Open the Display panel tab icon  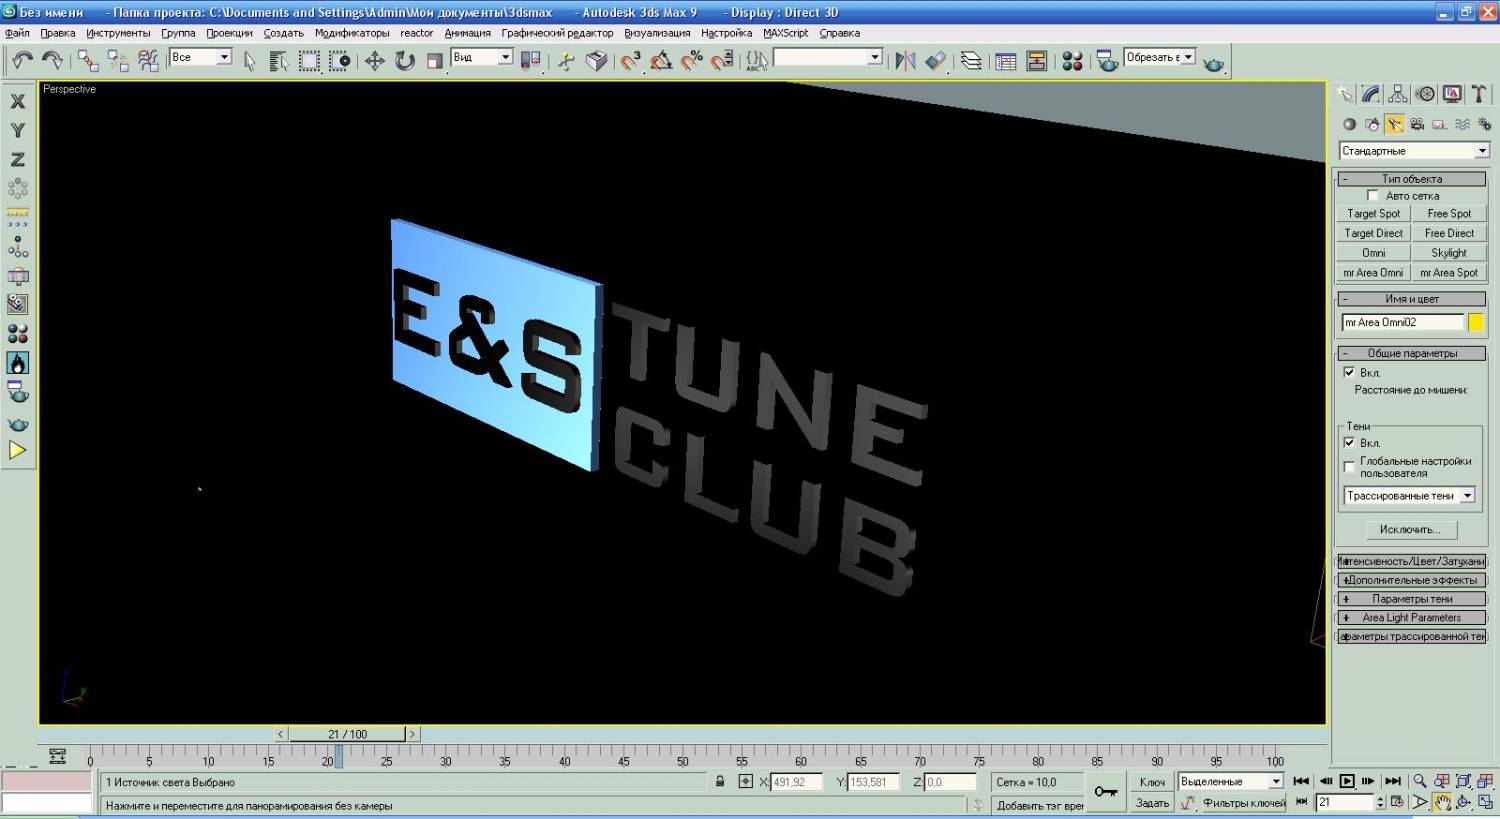pos(1452,94)
